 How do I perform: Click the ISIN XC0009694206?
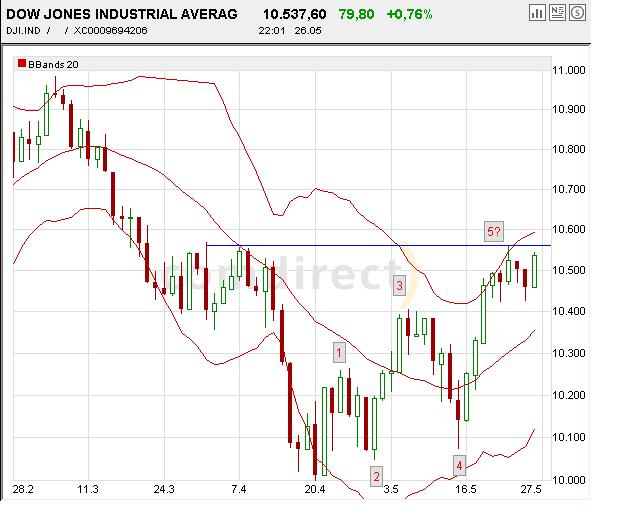coord(110,31)
